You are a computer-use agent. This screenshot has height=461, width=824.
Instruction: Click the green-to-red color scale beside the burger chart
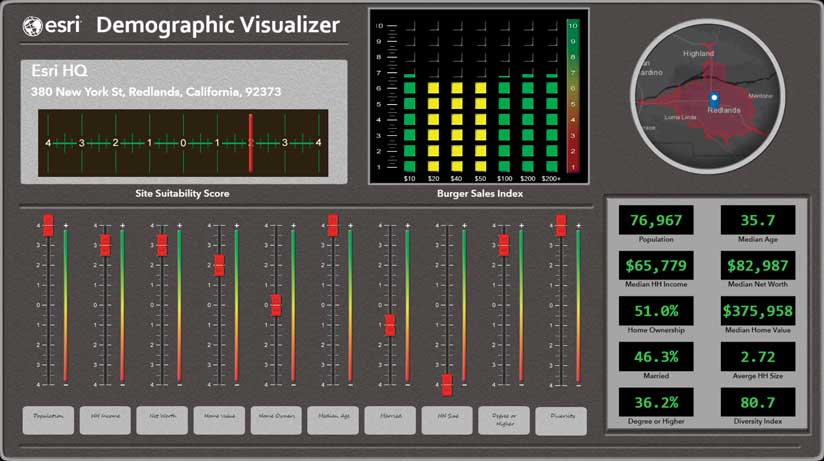(573, 96)
